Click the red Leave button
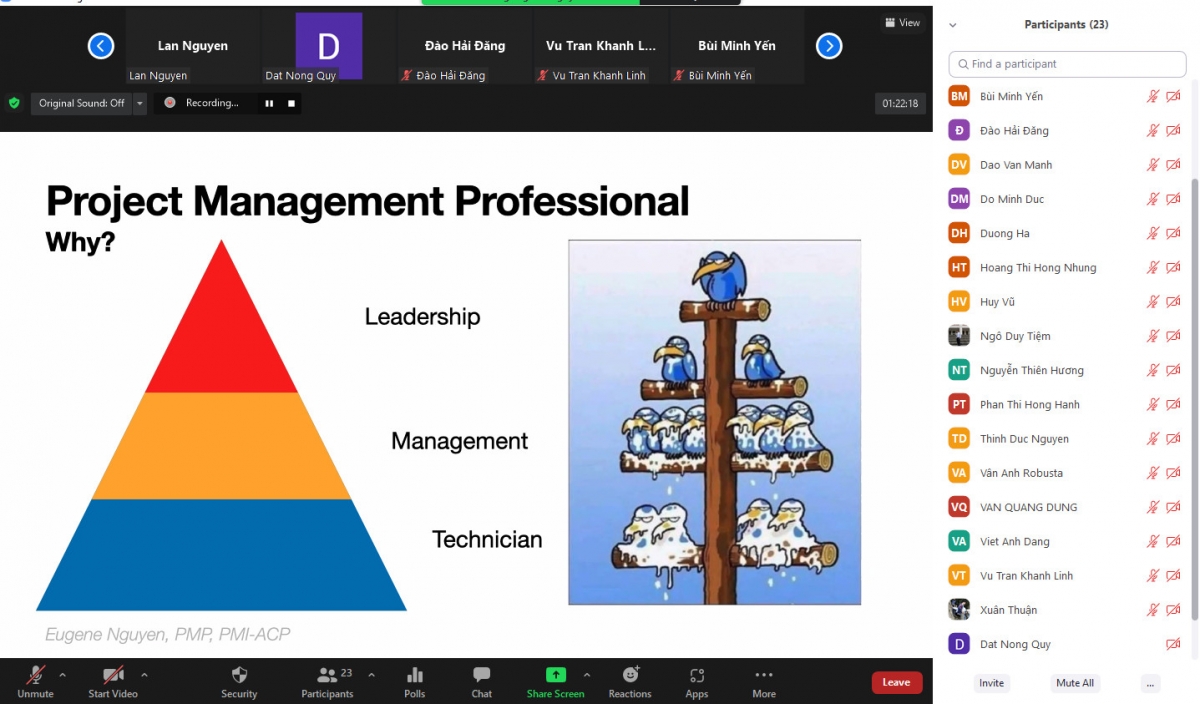The image size is (1200, 704). [x=896, y=682]
